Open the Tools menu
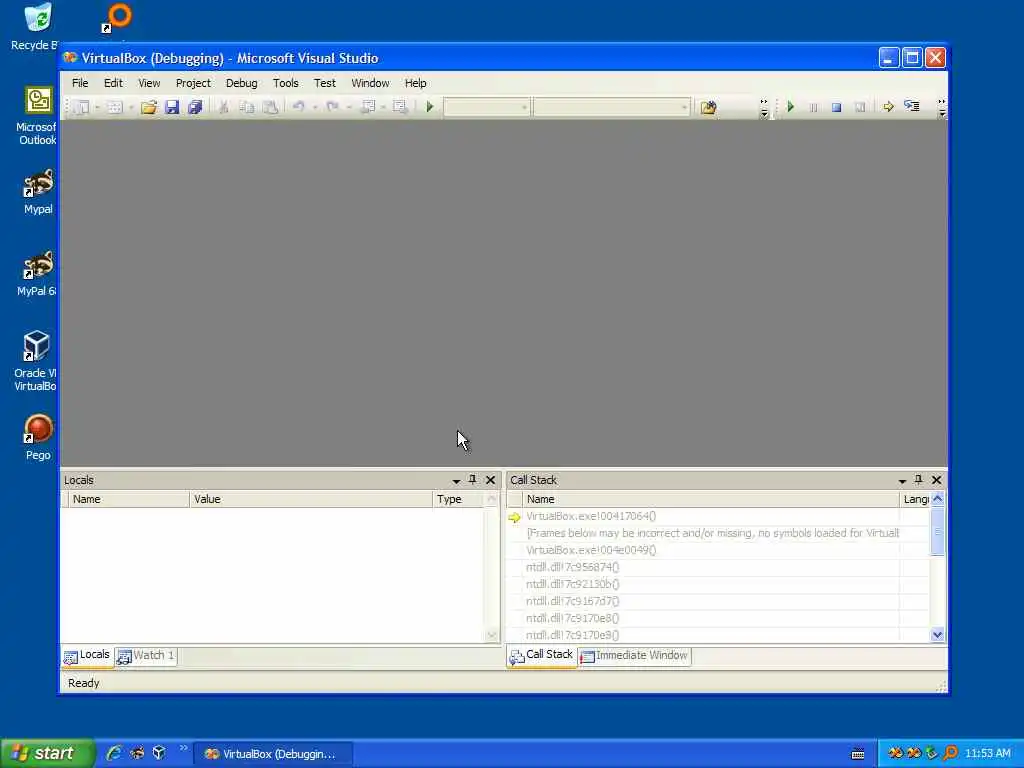Viewport: 1024px width, 768px height. [285, 83]
